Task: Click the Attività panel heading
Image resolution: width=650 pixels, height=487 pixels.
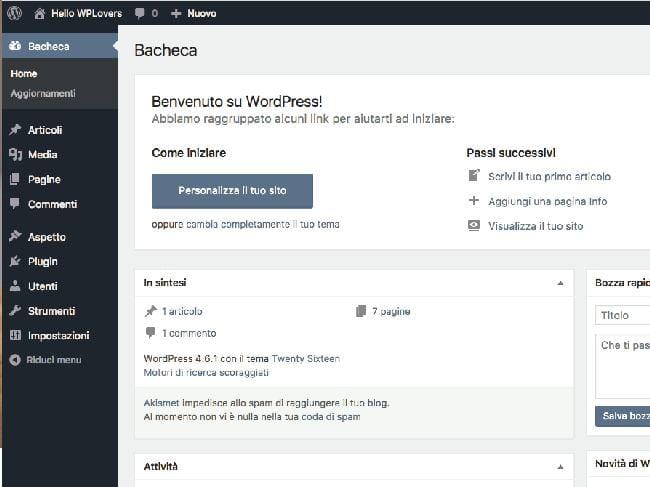Action: pos(160,466)
